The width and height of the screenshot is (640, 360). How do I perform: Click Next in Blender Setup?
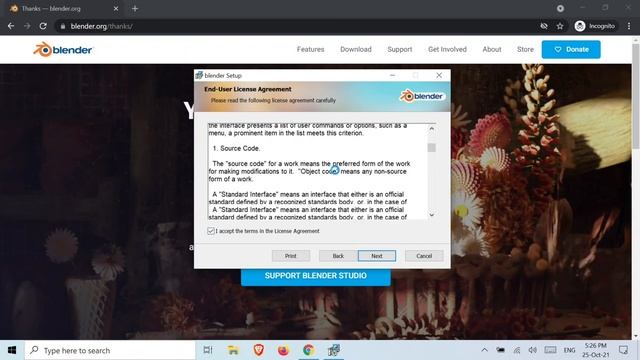click(x=377, y=256)
